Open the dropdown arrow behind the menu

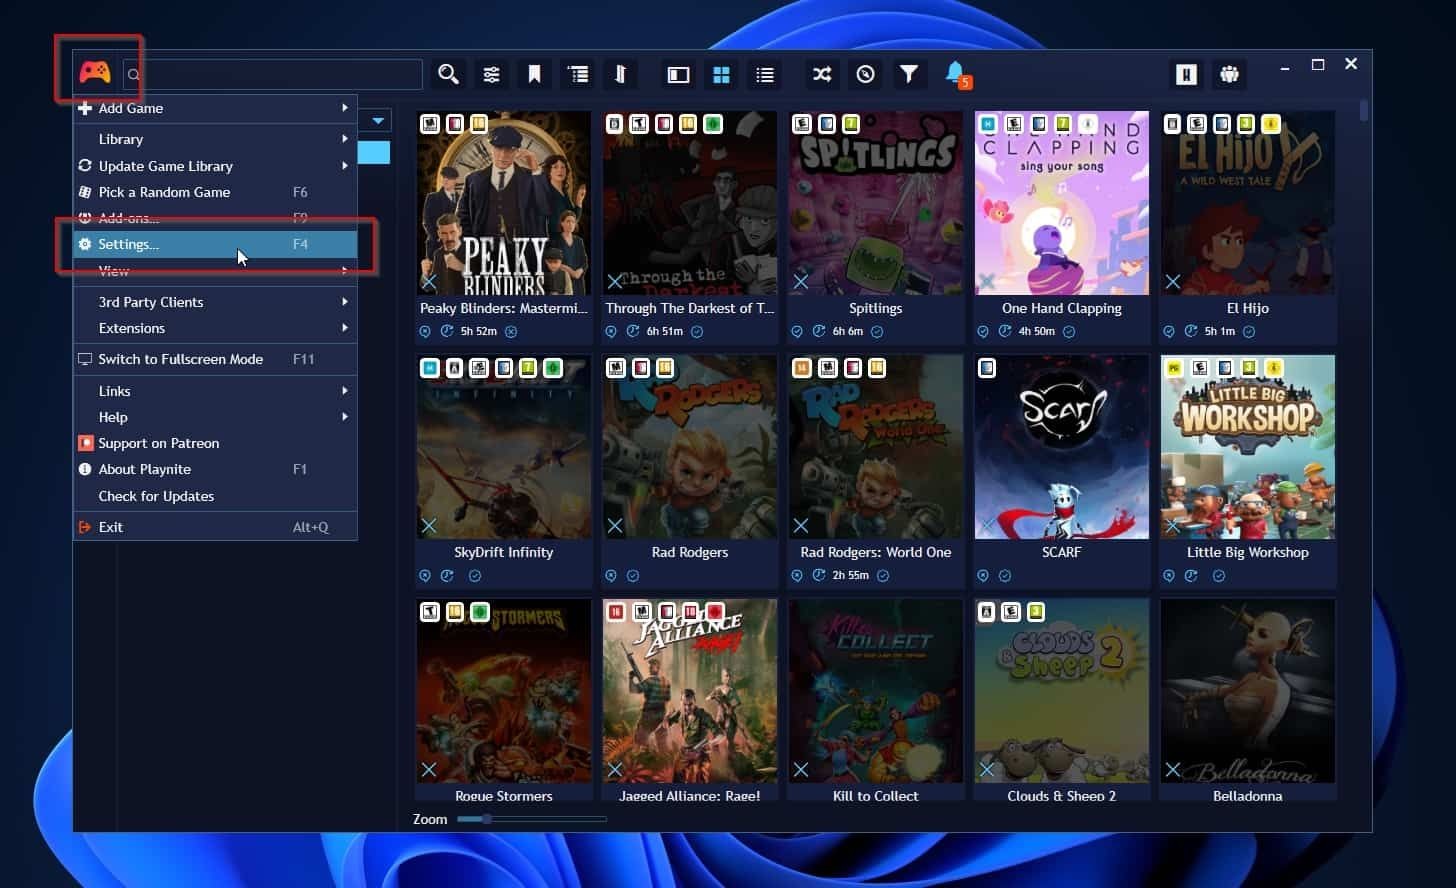[x=378, y=121]
